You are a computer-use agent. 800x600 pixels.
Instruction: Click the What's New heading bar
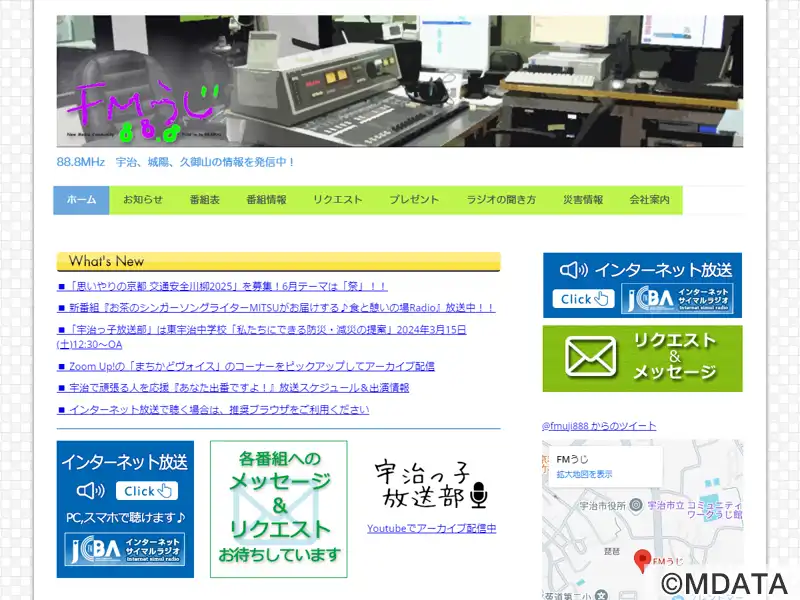279,261
